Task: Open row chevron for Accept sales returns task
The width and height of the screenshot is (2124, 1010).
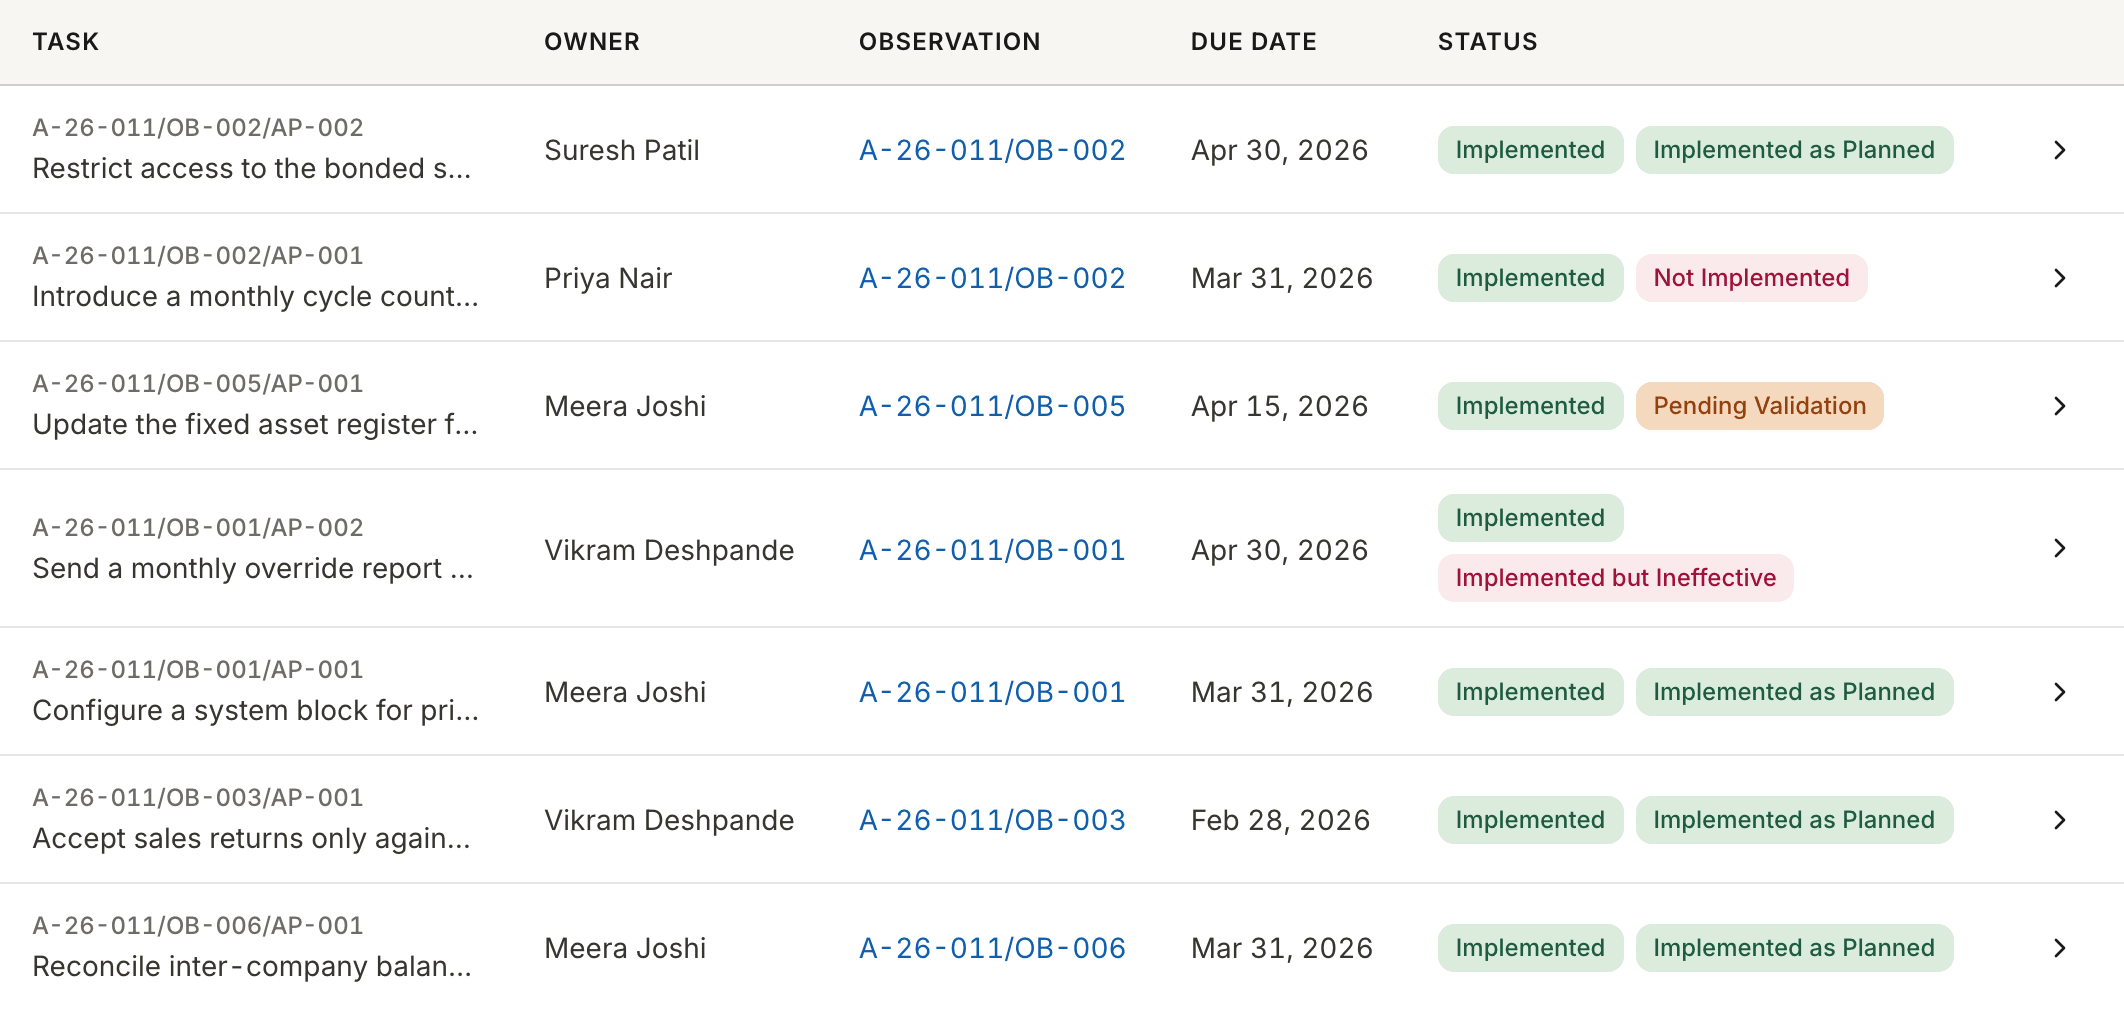Action: click(2059, 820)
